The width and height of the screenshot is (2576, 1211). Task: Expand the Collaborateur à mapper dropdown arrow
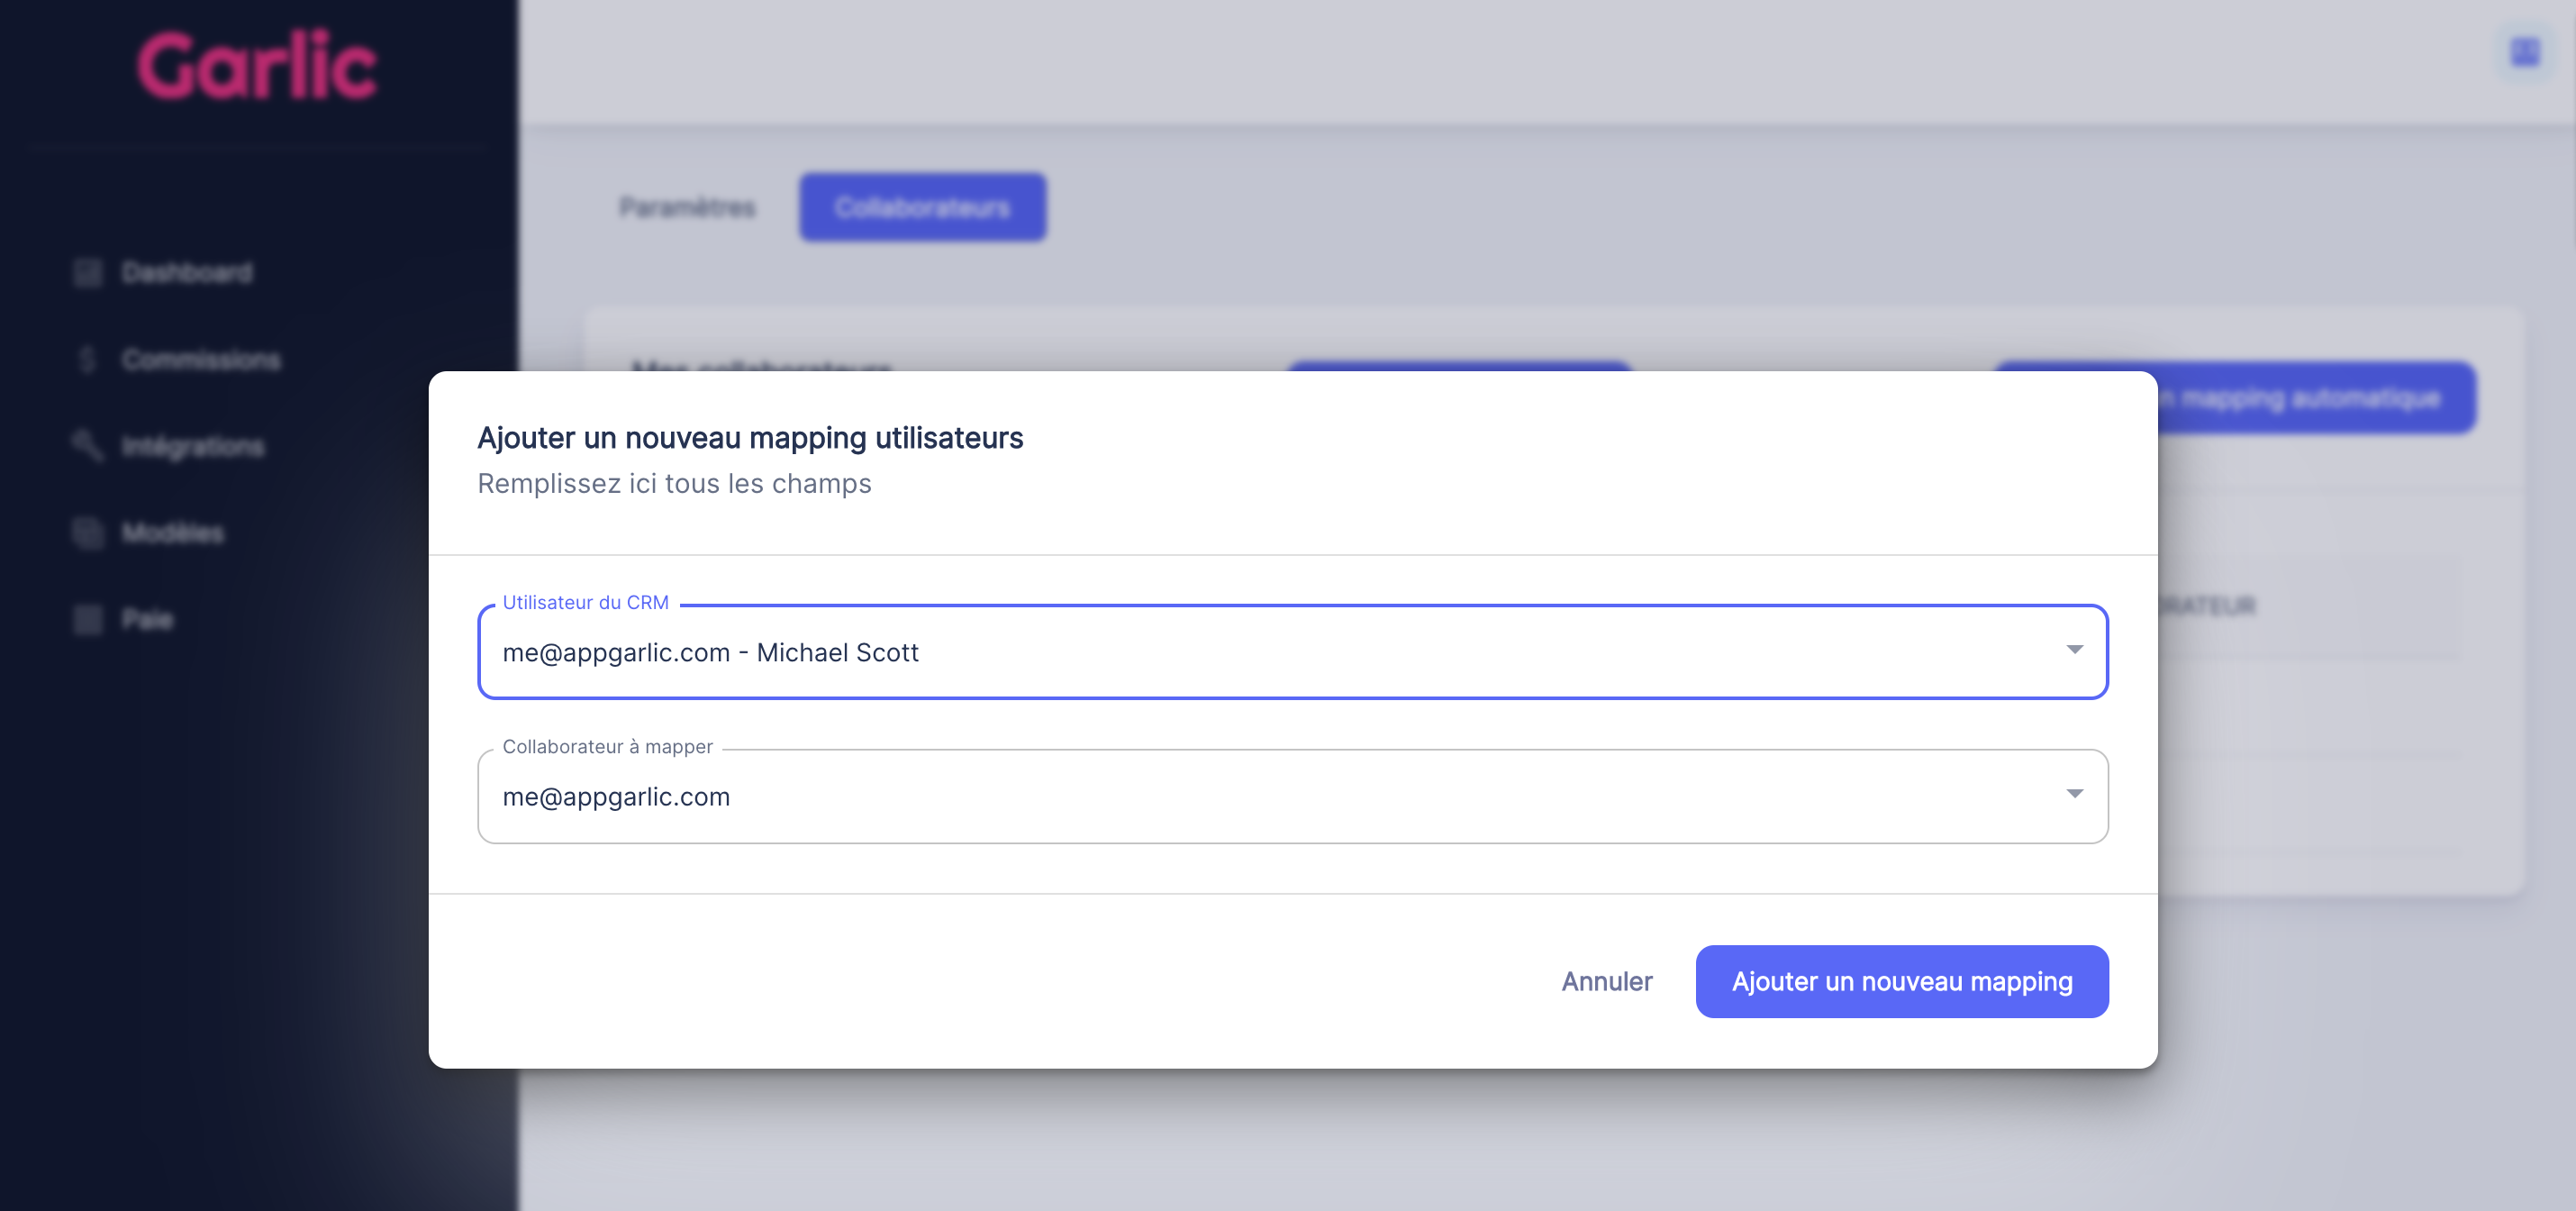pyautogui.click(x=2074, y=794)
